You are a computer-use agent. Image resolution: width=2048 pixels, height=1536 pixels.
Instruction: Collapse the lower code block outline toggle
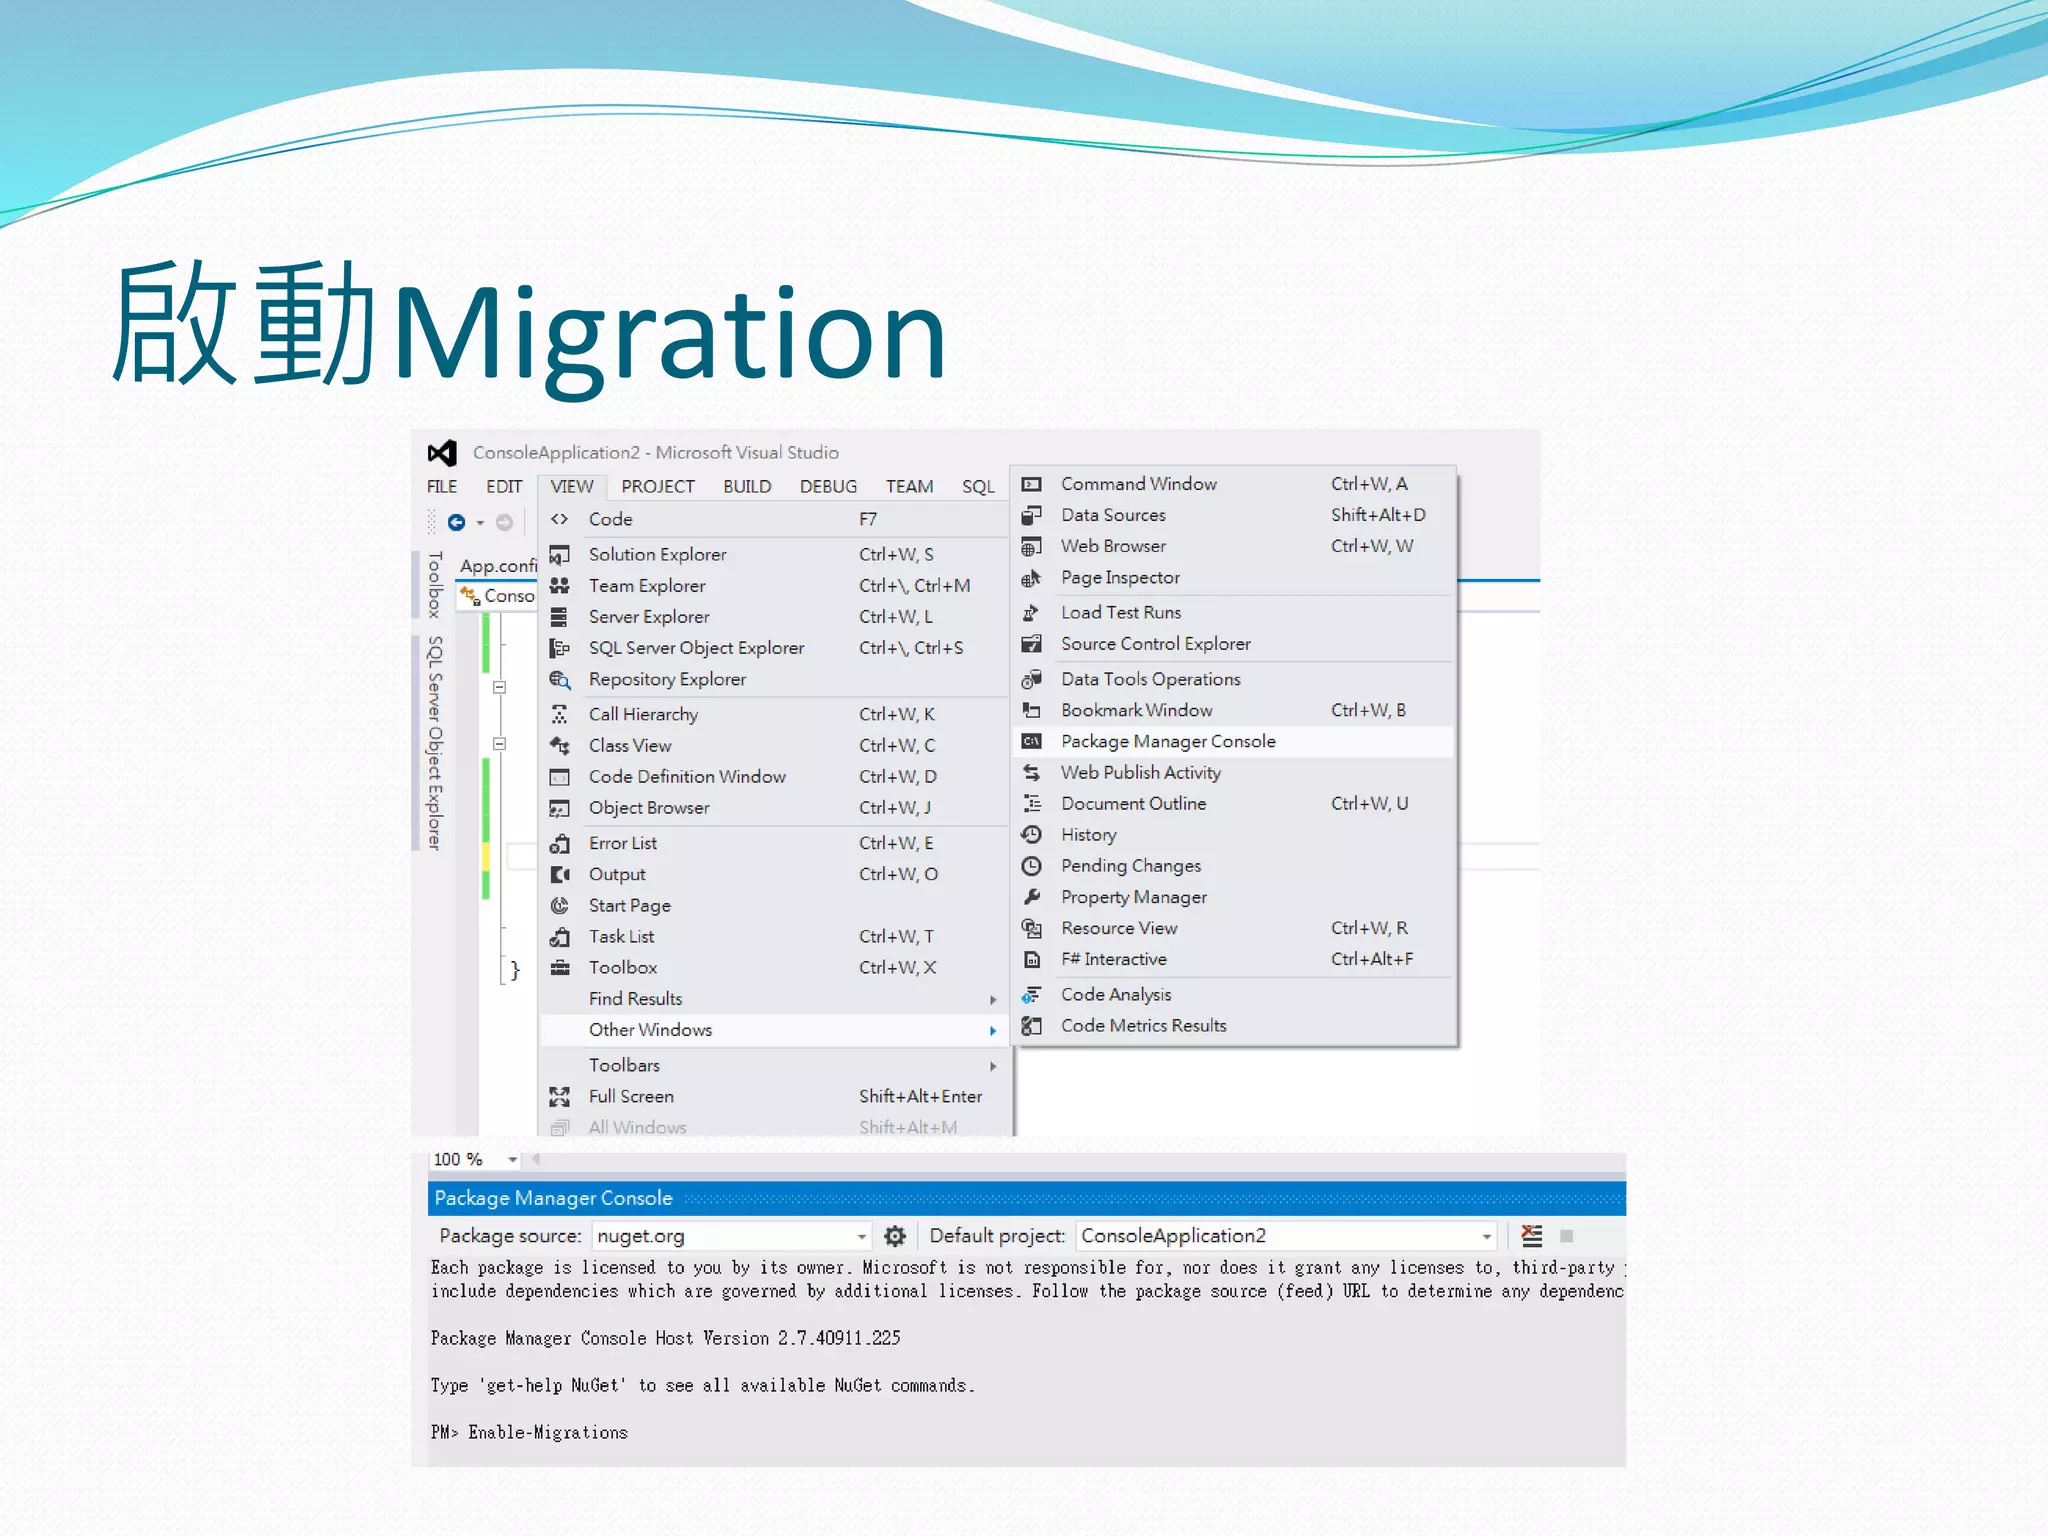500,744
